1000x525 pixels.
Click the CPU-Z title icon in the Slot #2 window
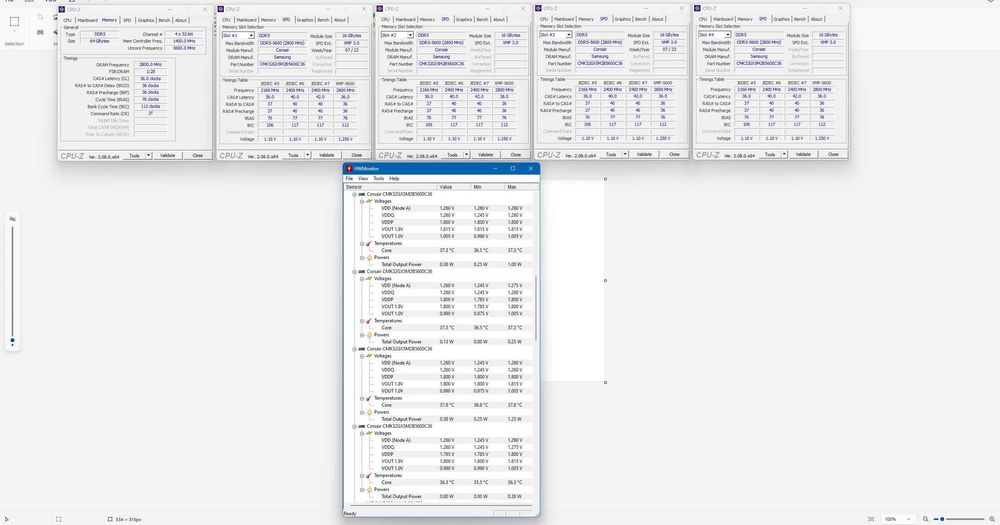pyautogui.click(x=380, y=9)
